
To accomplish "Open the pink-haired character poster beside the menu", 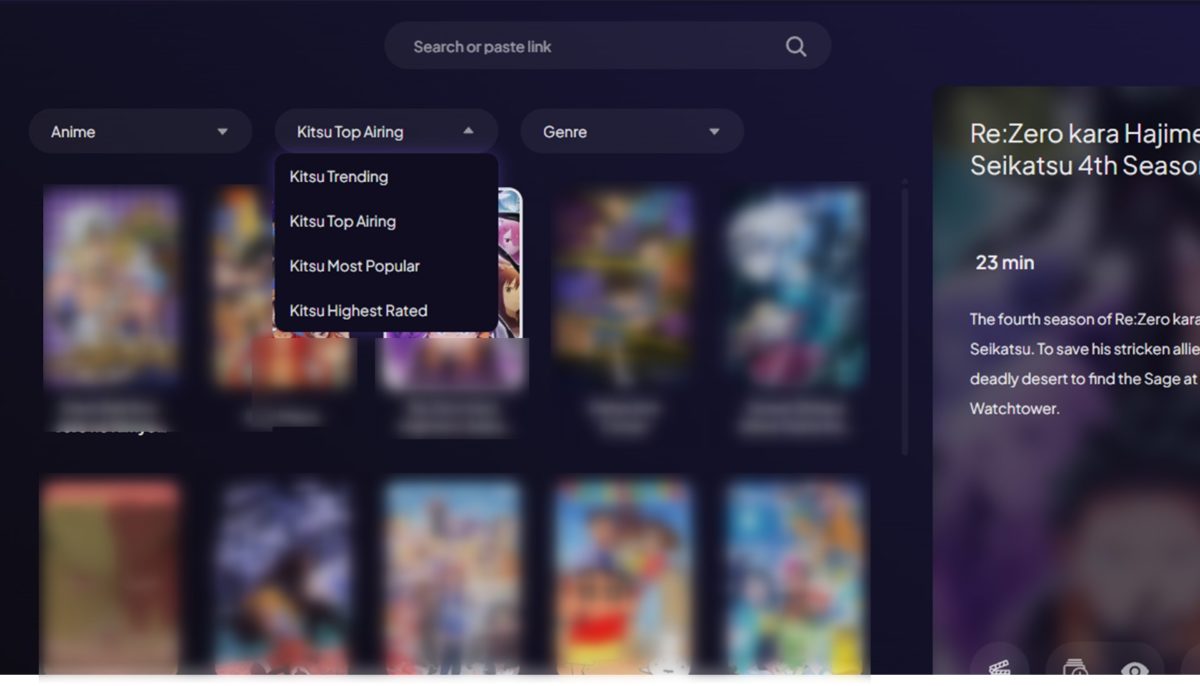I will (x=510, y=262).
